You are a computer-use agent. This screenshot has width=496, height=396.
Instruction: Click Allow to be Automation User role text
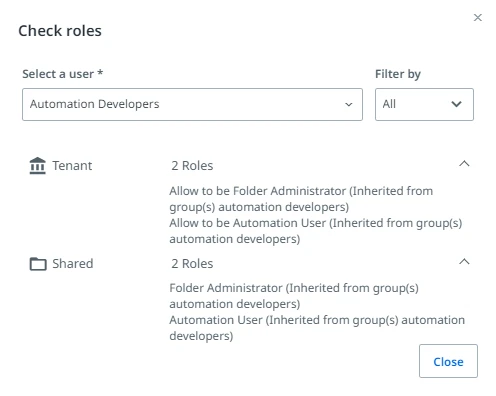click(316, 231)
